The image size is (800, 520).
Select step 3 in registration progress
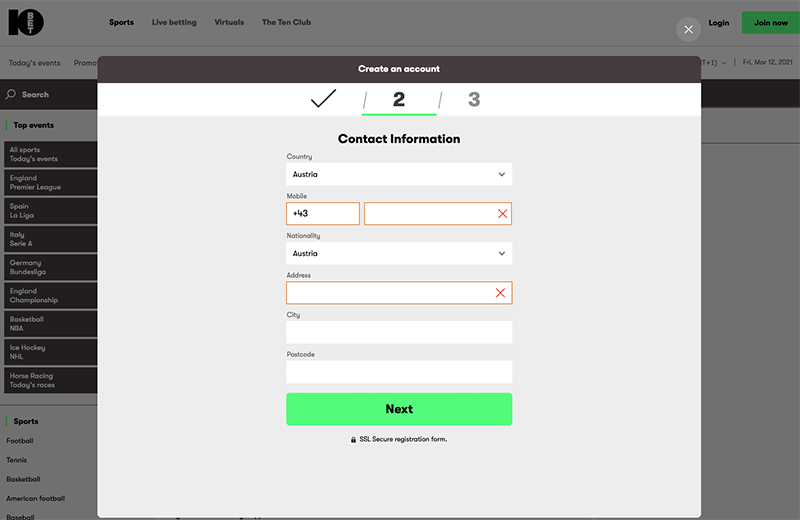point(474,99)
